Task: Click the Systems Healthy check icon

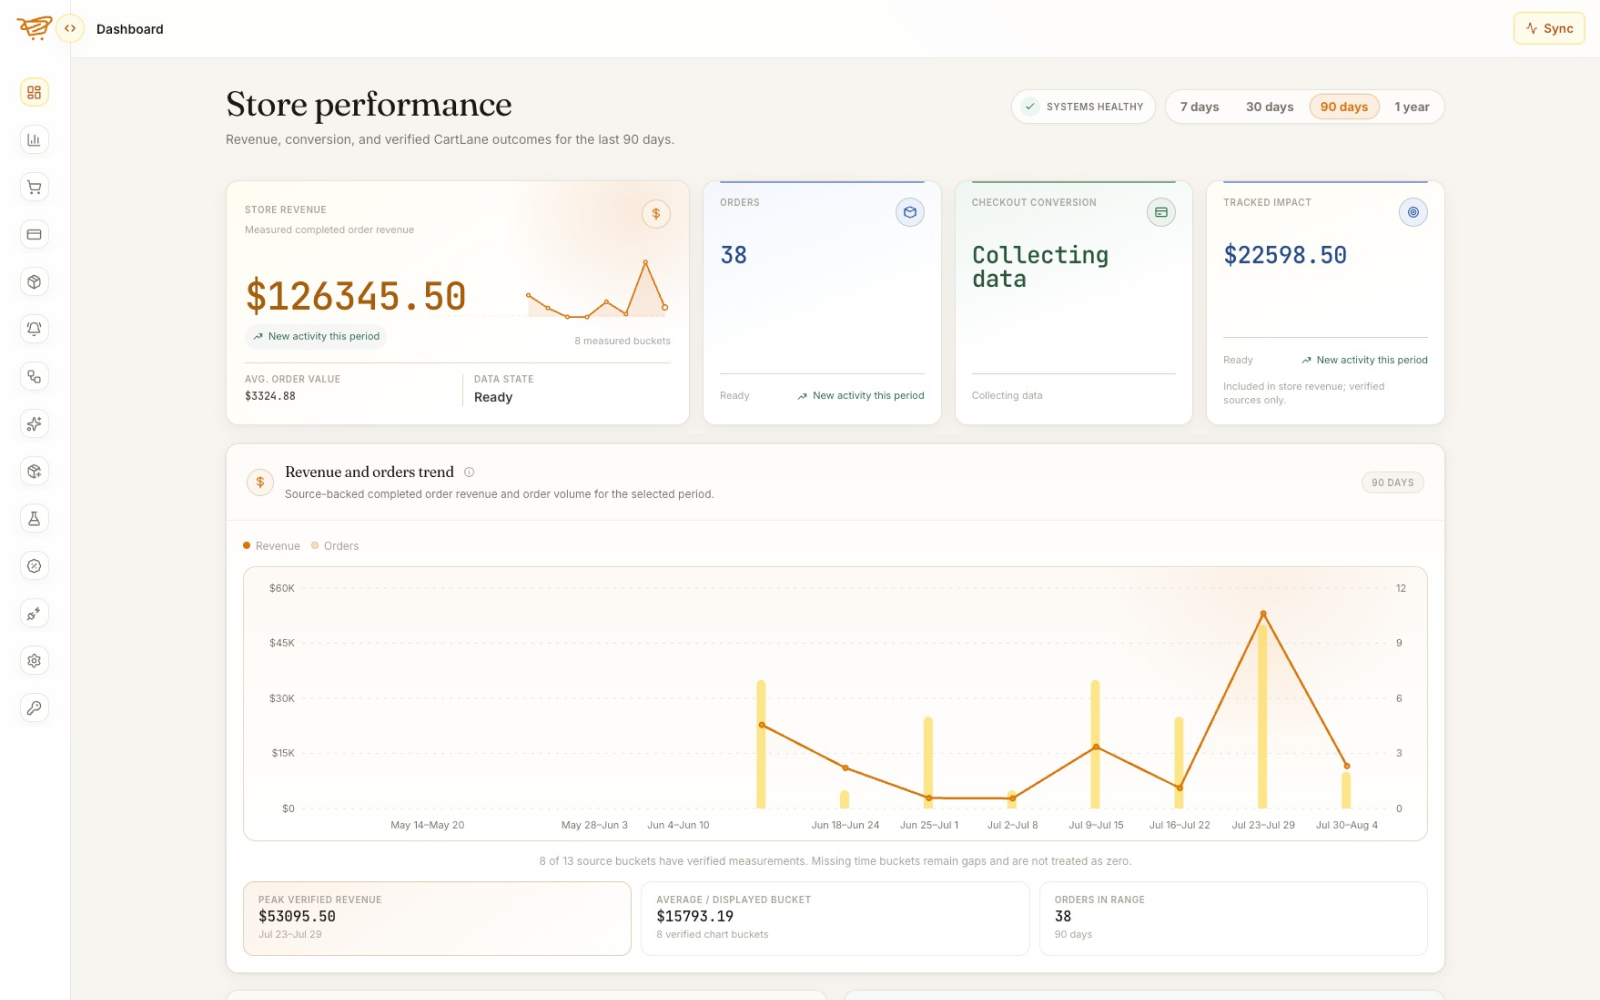Action: [x=1030, y=106]
